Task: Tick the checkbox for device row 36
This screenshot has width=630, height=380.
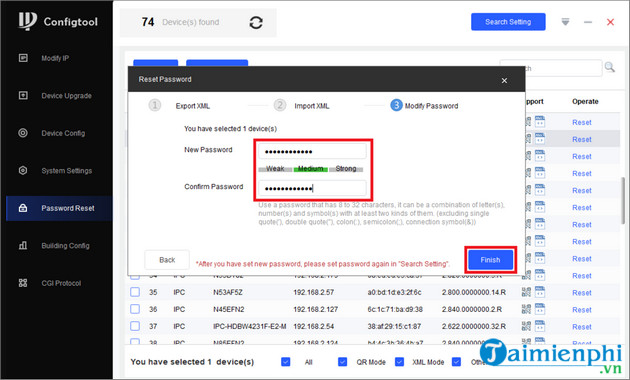Action: point(135,309)
